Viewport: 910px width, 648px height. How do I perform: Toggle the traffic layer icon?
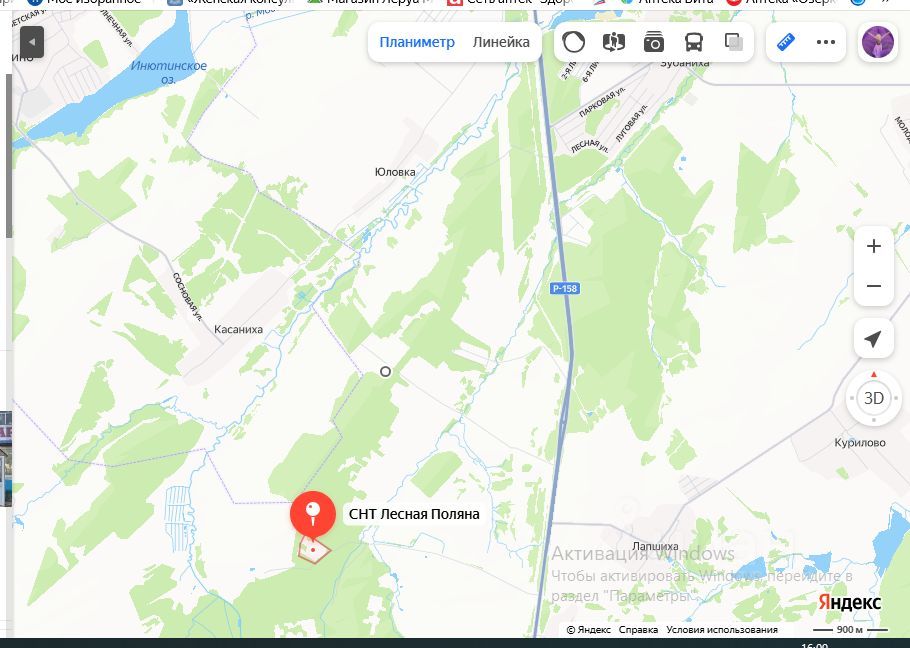(x=573, y=42)
